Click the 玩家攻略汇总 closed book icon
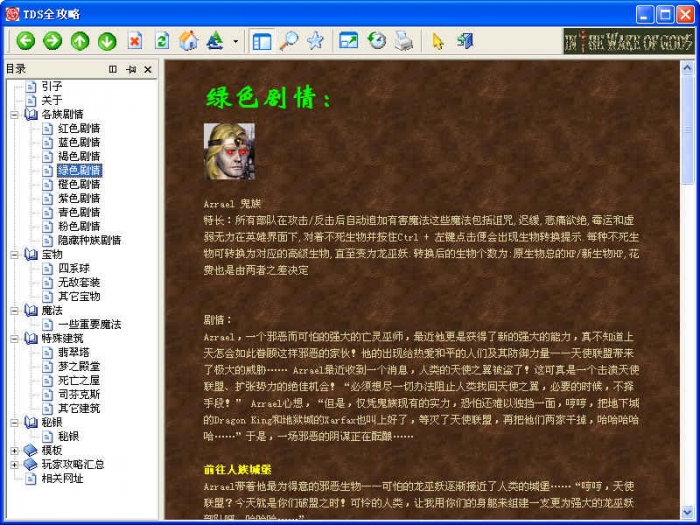Viewport: 700px width, 525px height. coord(31,464)
